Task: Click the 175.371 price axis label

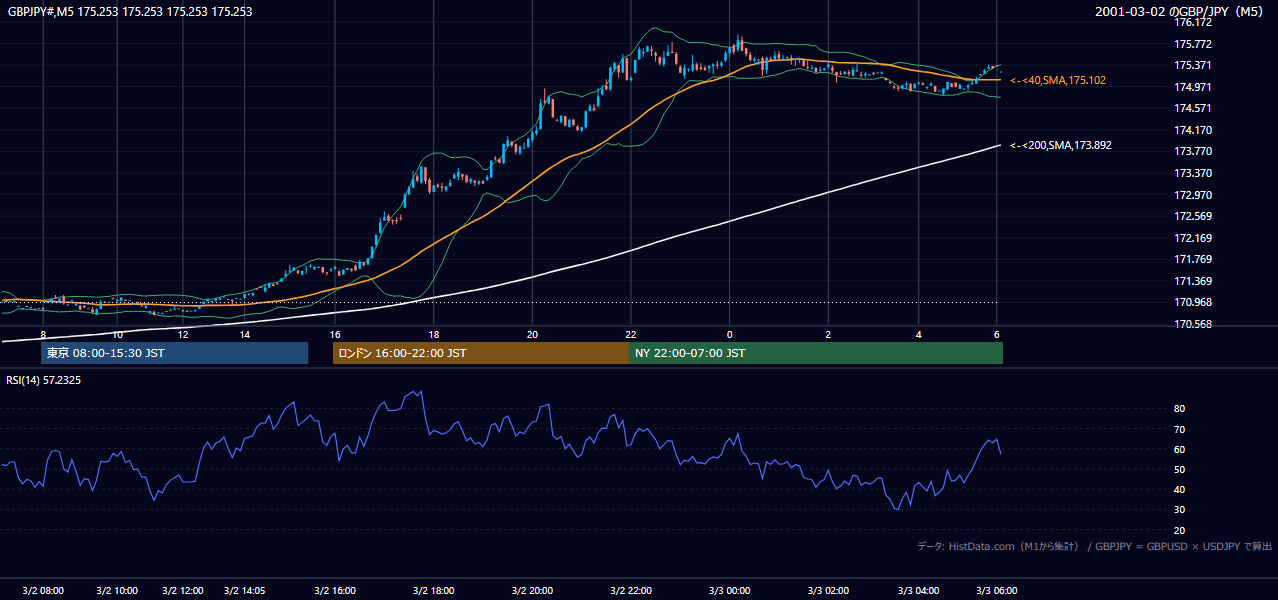Action: (x=1192, y=65)
